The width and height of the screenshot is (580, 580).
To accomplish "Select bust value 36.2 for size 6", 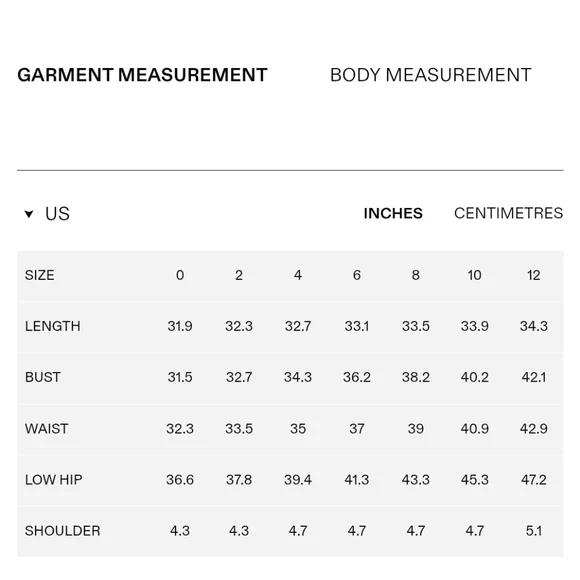I will [357, 377].
